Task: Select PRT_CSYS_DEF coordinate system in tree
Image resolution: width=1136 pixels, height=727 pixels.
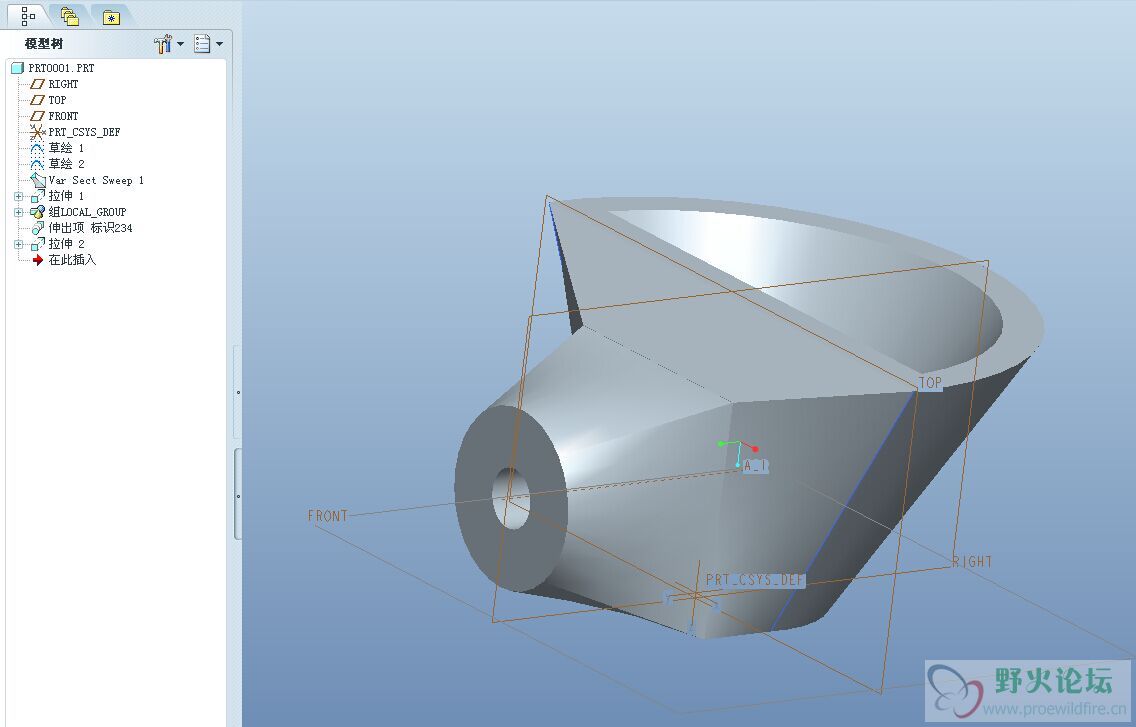Action: pyautogui.click(x=84, y=132)
